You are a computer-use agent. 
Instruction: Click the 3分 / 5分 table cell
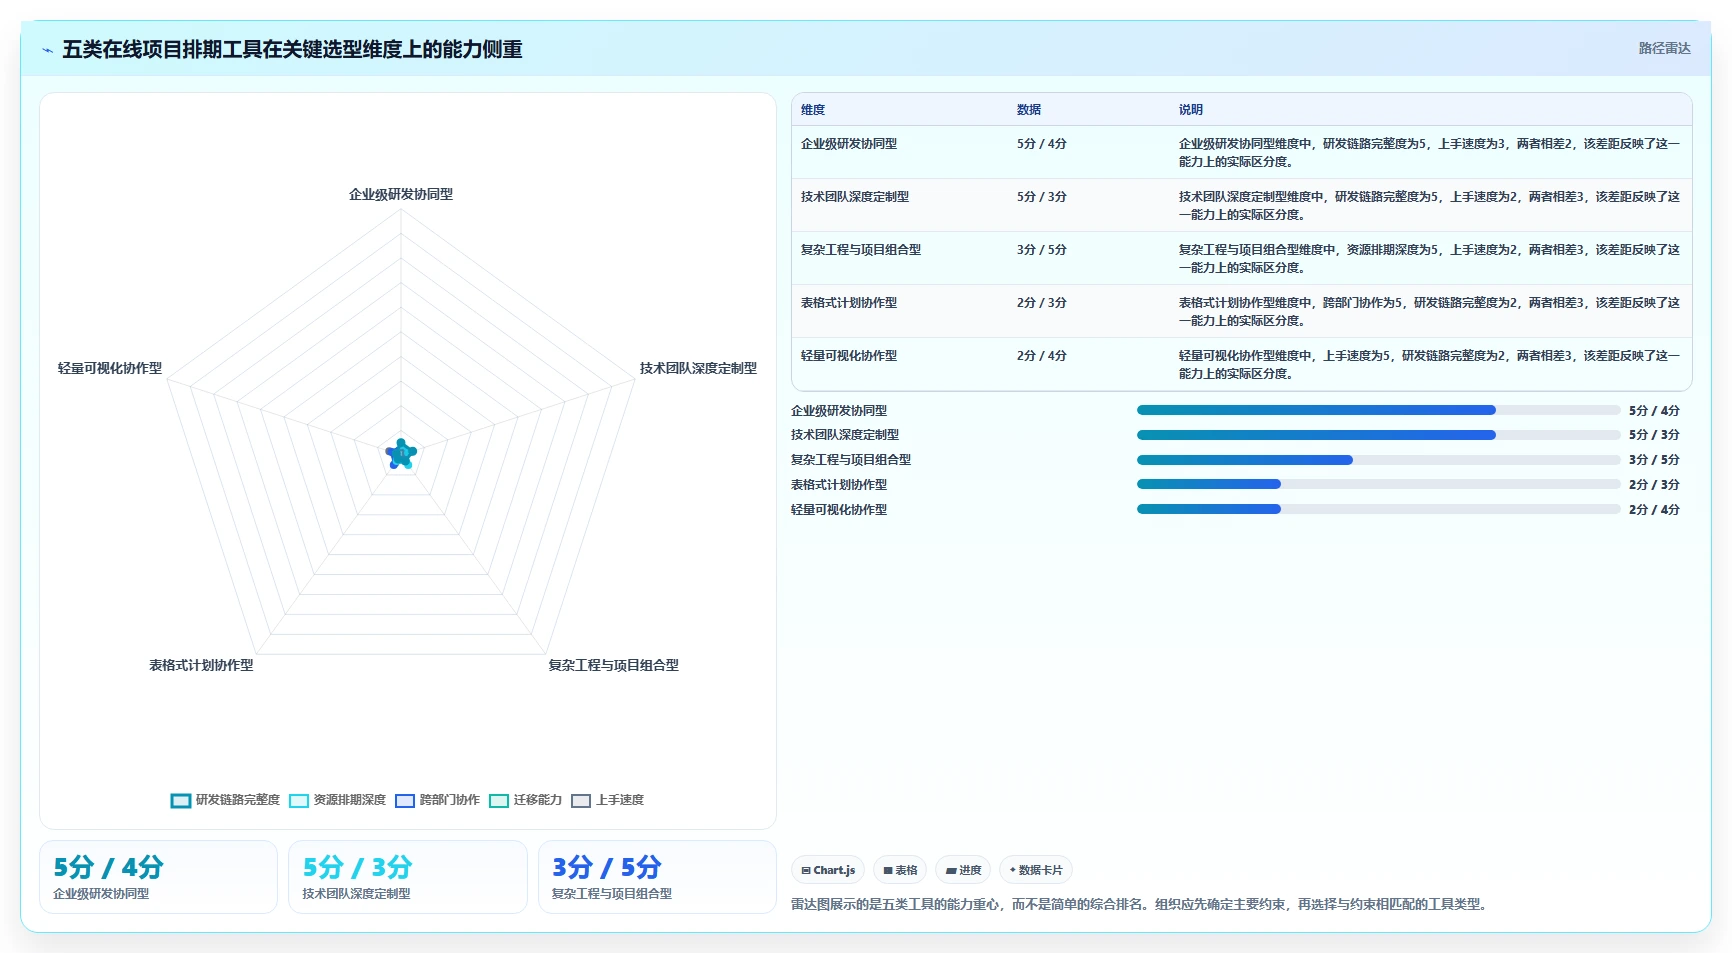point(1042,250)
